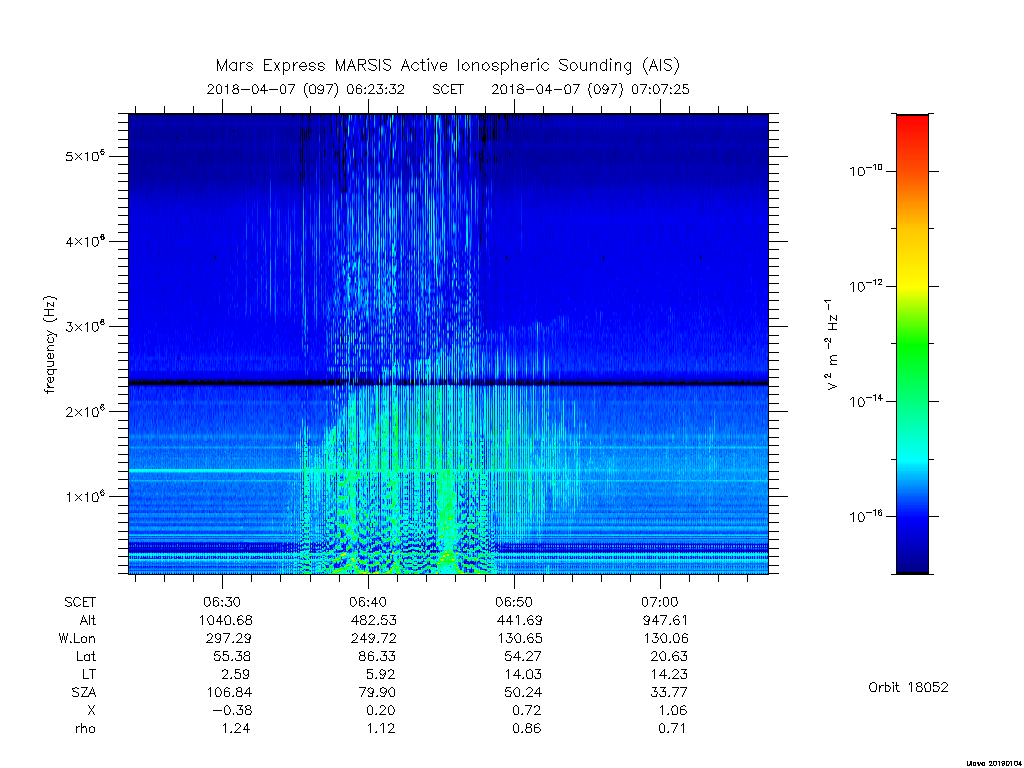
Task: Click the '06:50' time label
Action: tap(514, 602)
